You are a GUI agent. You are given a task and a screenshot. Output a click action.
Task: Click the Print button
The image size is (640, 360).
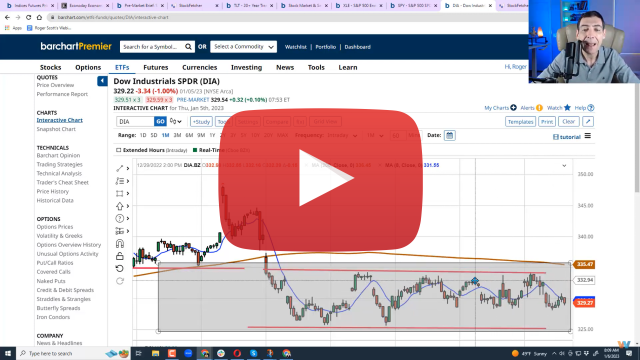tap(547, 122)
